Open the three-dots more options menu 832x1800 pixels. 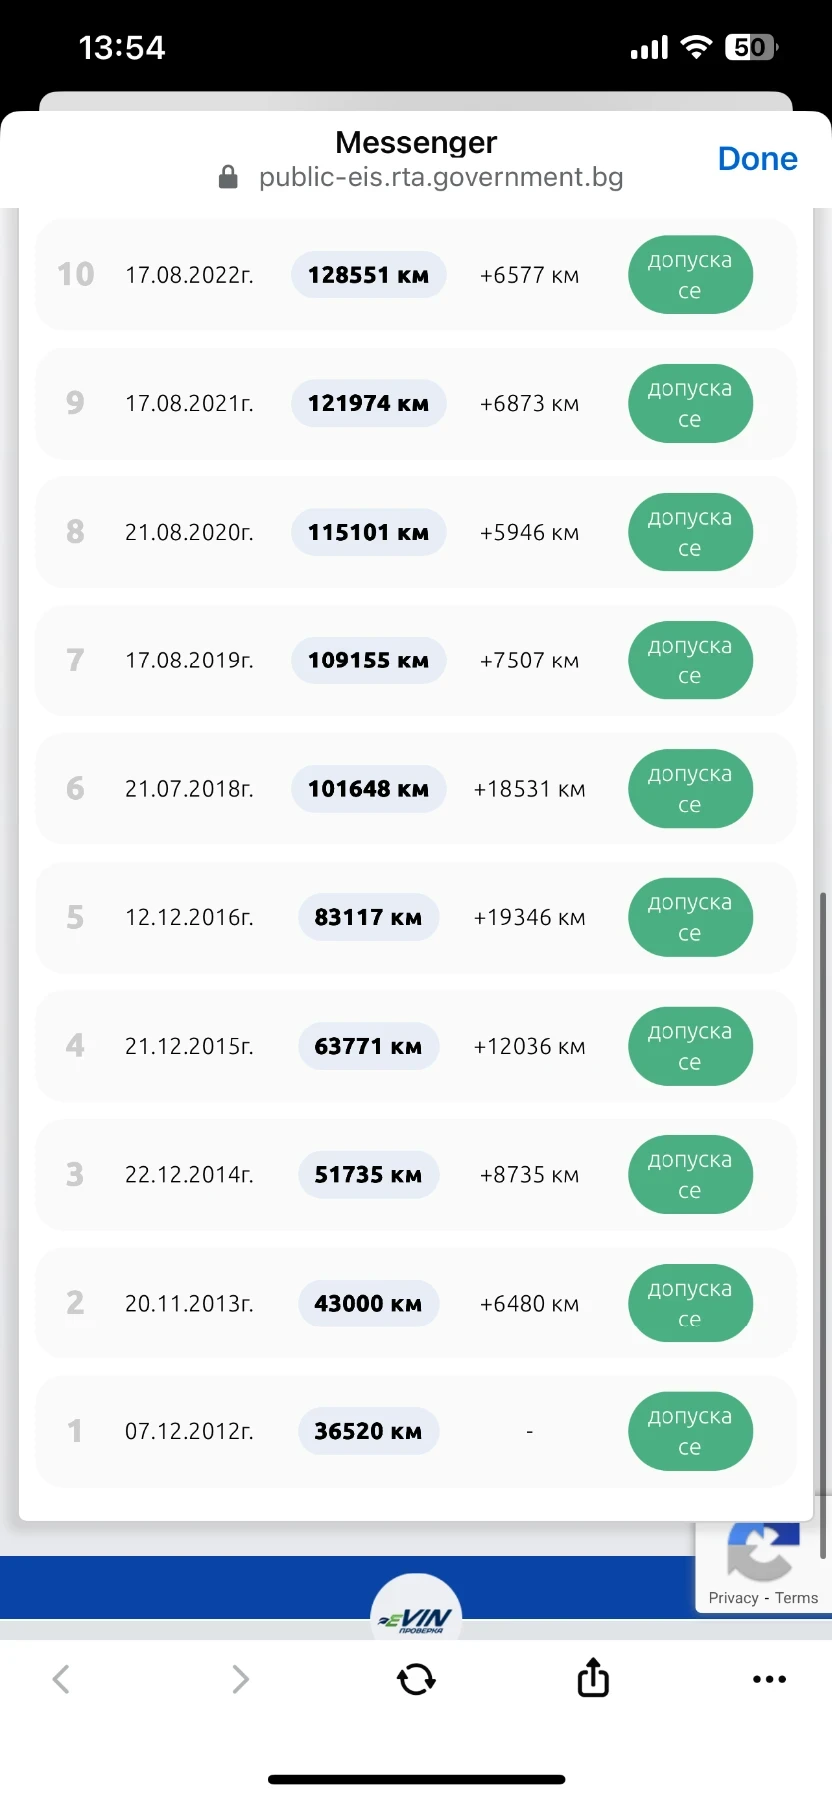[769, 1679]
